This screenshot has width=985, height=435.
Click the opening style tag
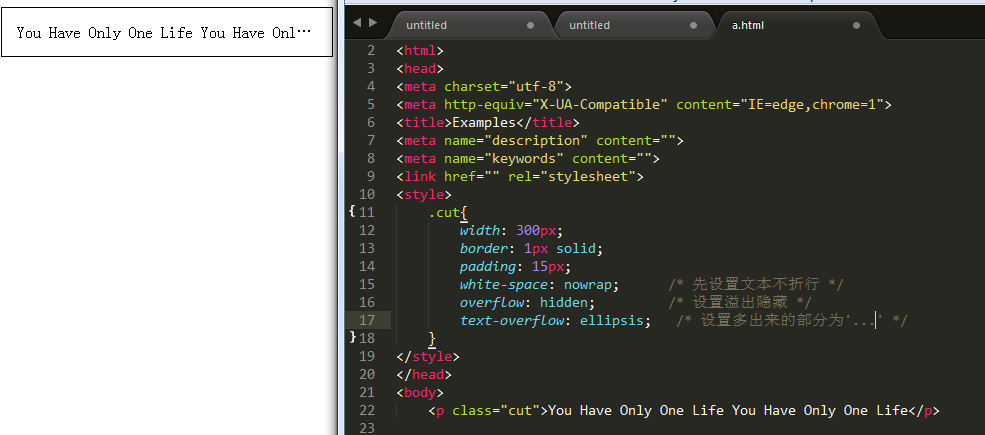424,195
